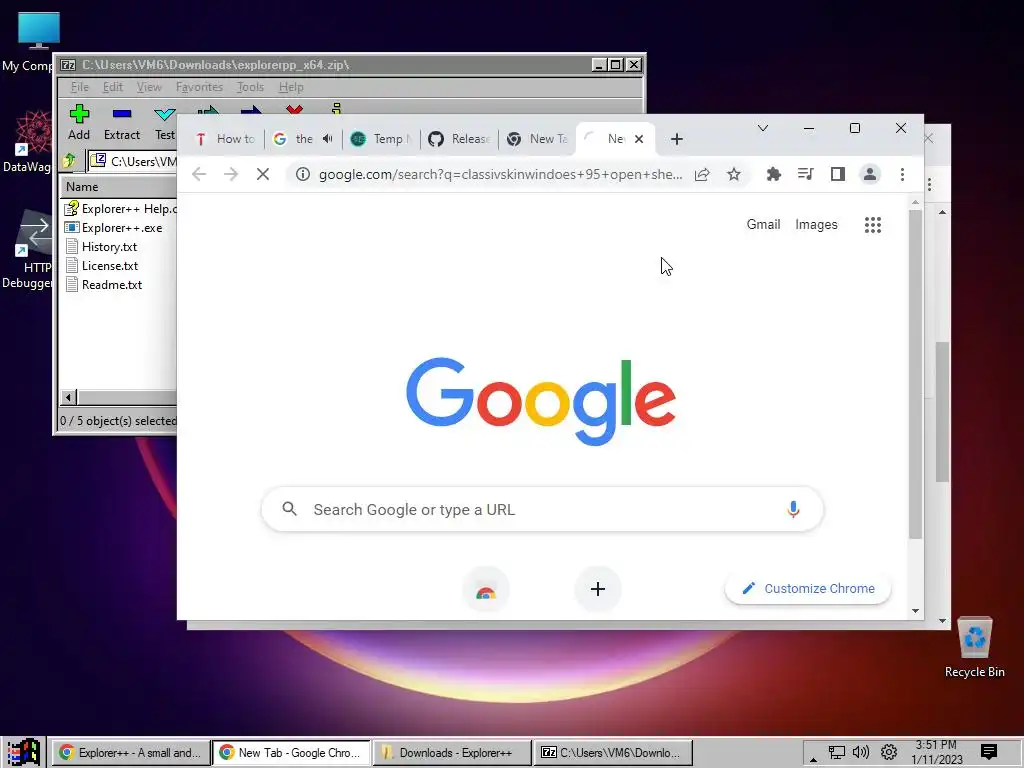1024x768 pixels.
Task: Click the Extract button in 7-Zip toolbar
Action: (121, 122)
